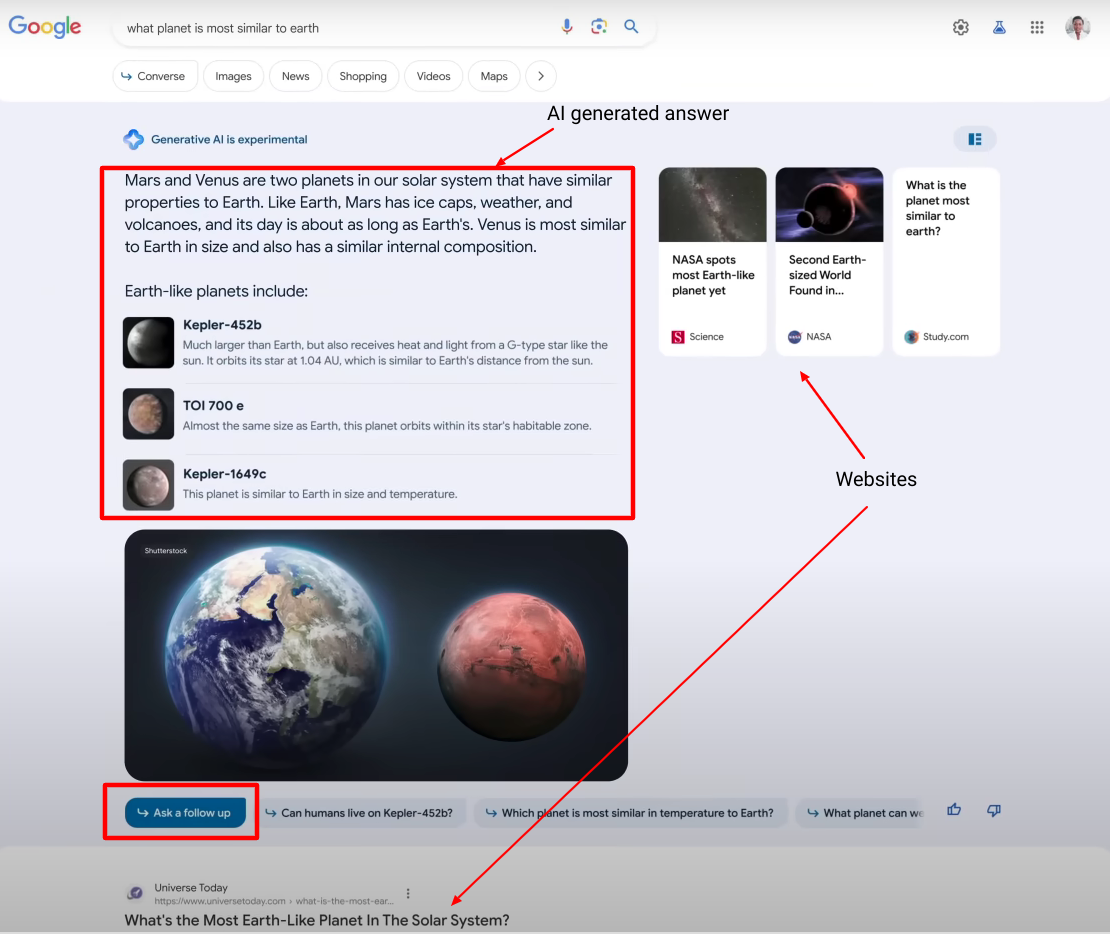The width and height of the screenshot is (1110, 934).
Task: Click the TOI 700 e heading
Action: pyautogui.click(x=213, y=406)
